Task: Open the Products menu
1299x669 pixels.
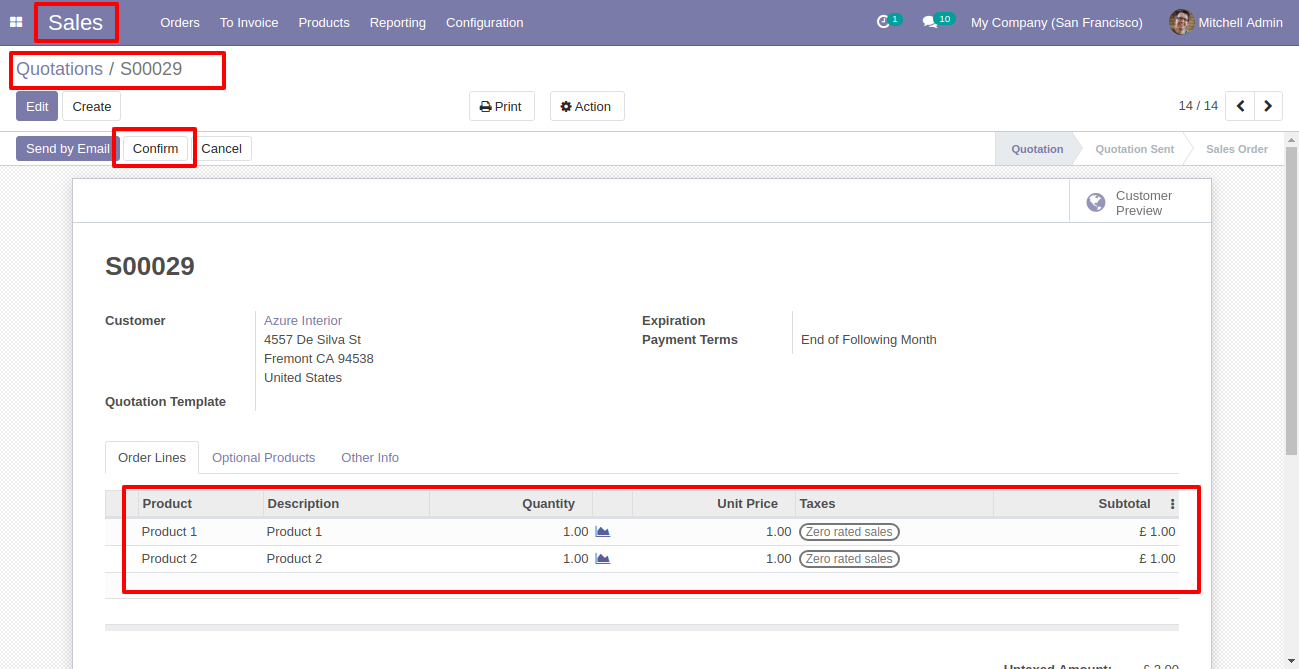Action: 324,22
